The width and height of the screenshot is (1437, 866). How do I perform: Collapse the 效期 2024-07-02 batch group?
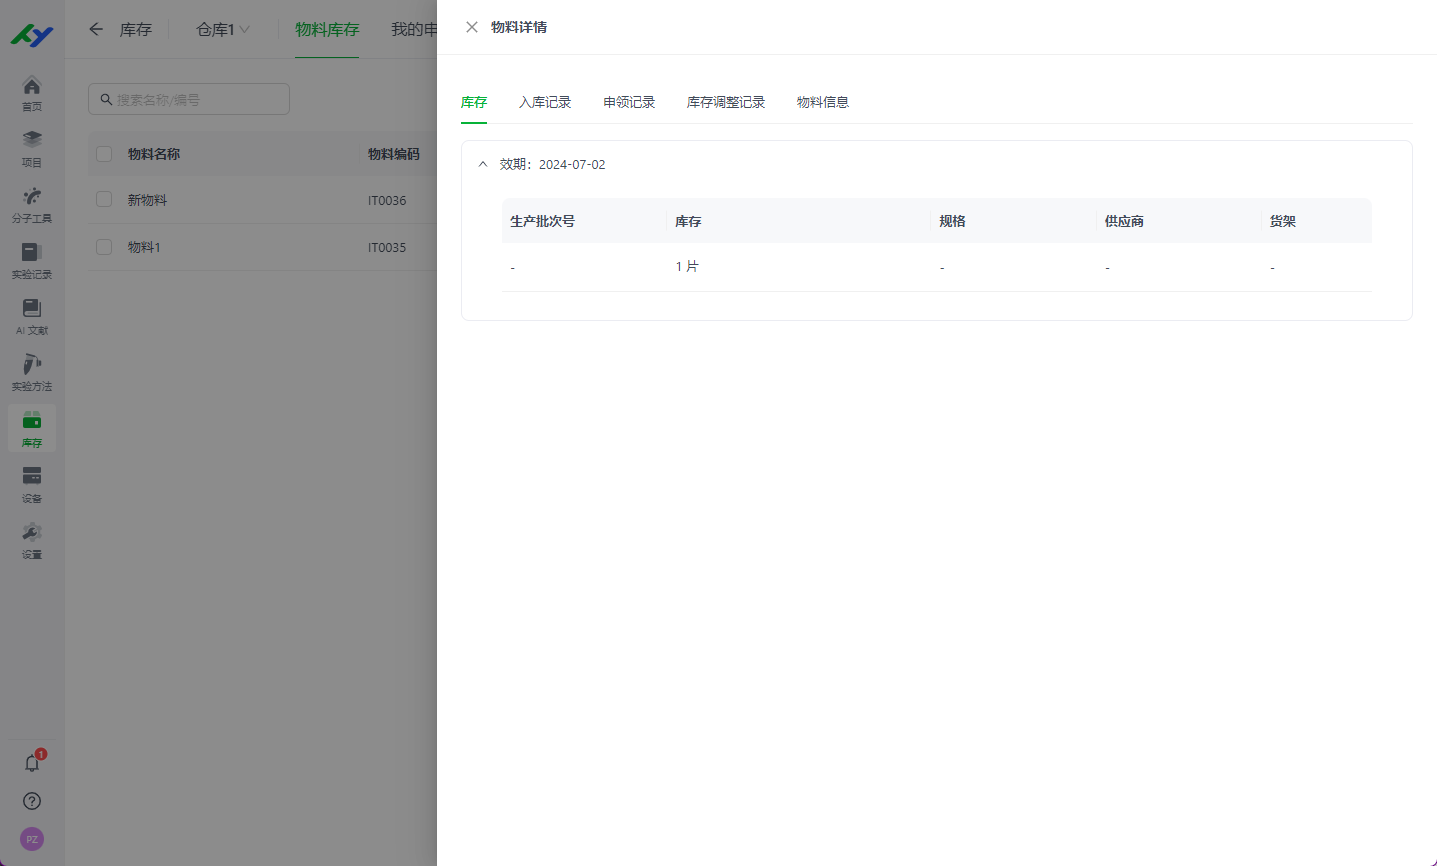pyautogui.click(x=483, y=164)
